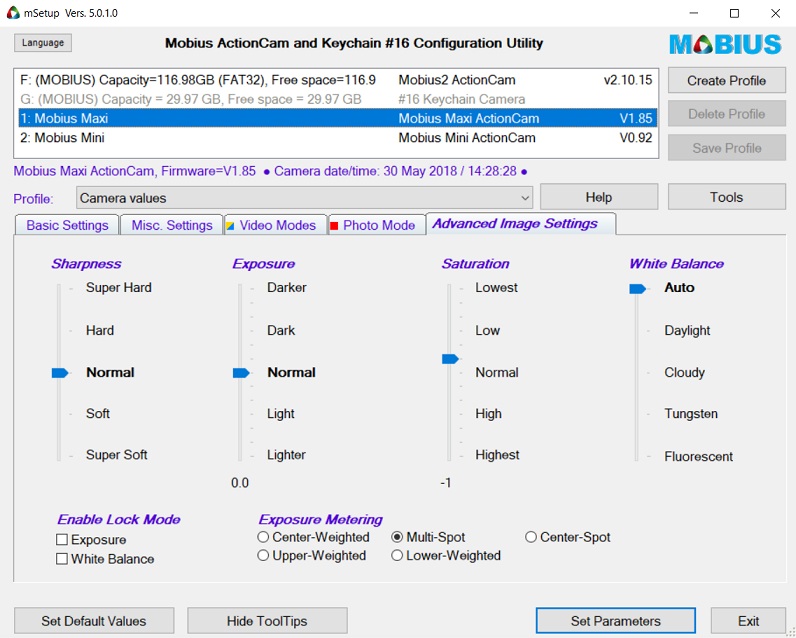Click the red Photo Mode tab icon
Image resolution: width=796 pixels, height=638 pixels.
[x=334, y=225]
